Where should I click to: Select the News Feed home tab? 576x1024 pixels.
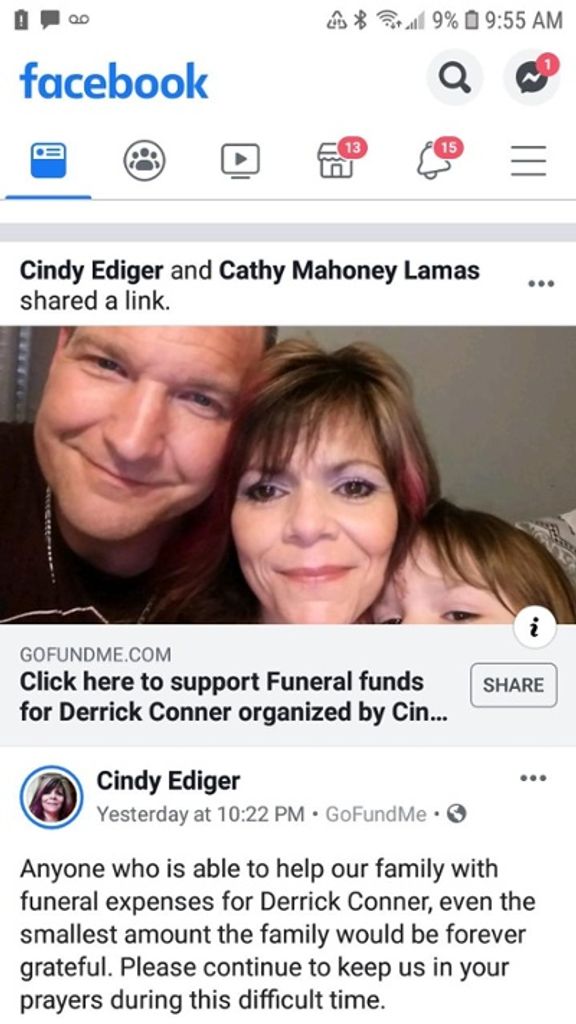point(48,159)
